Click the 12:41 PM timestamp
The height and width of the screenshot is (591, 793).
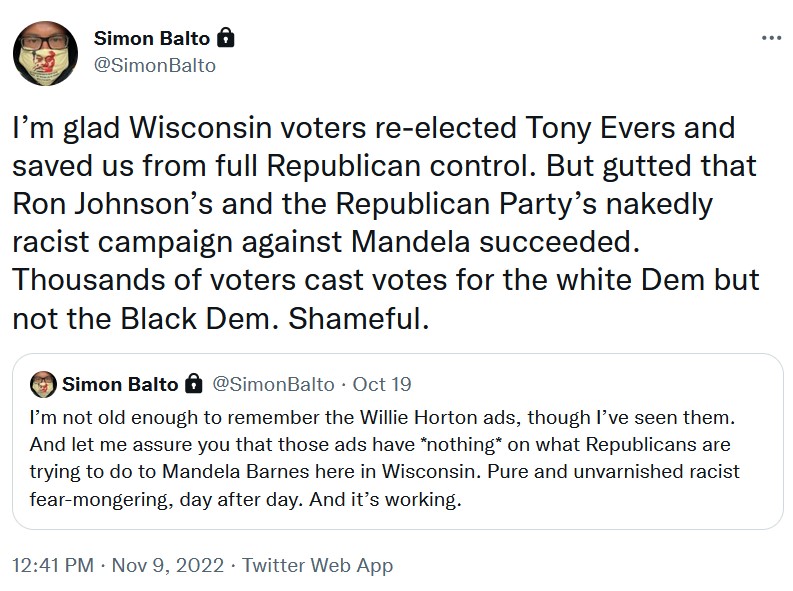(50, 565)
